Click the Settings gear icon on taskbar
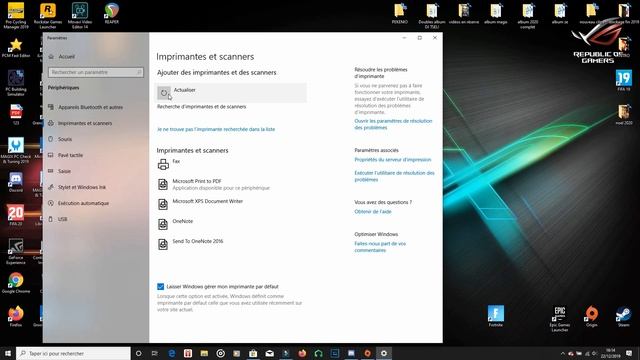This screenshot has height=360, width=640. 384,353
